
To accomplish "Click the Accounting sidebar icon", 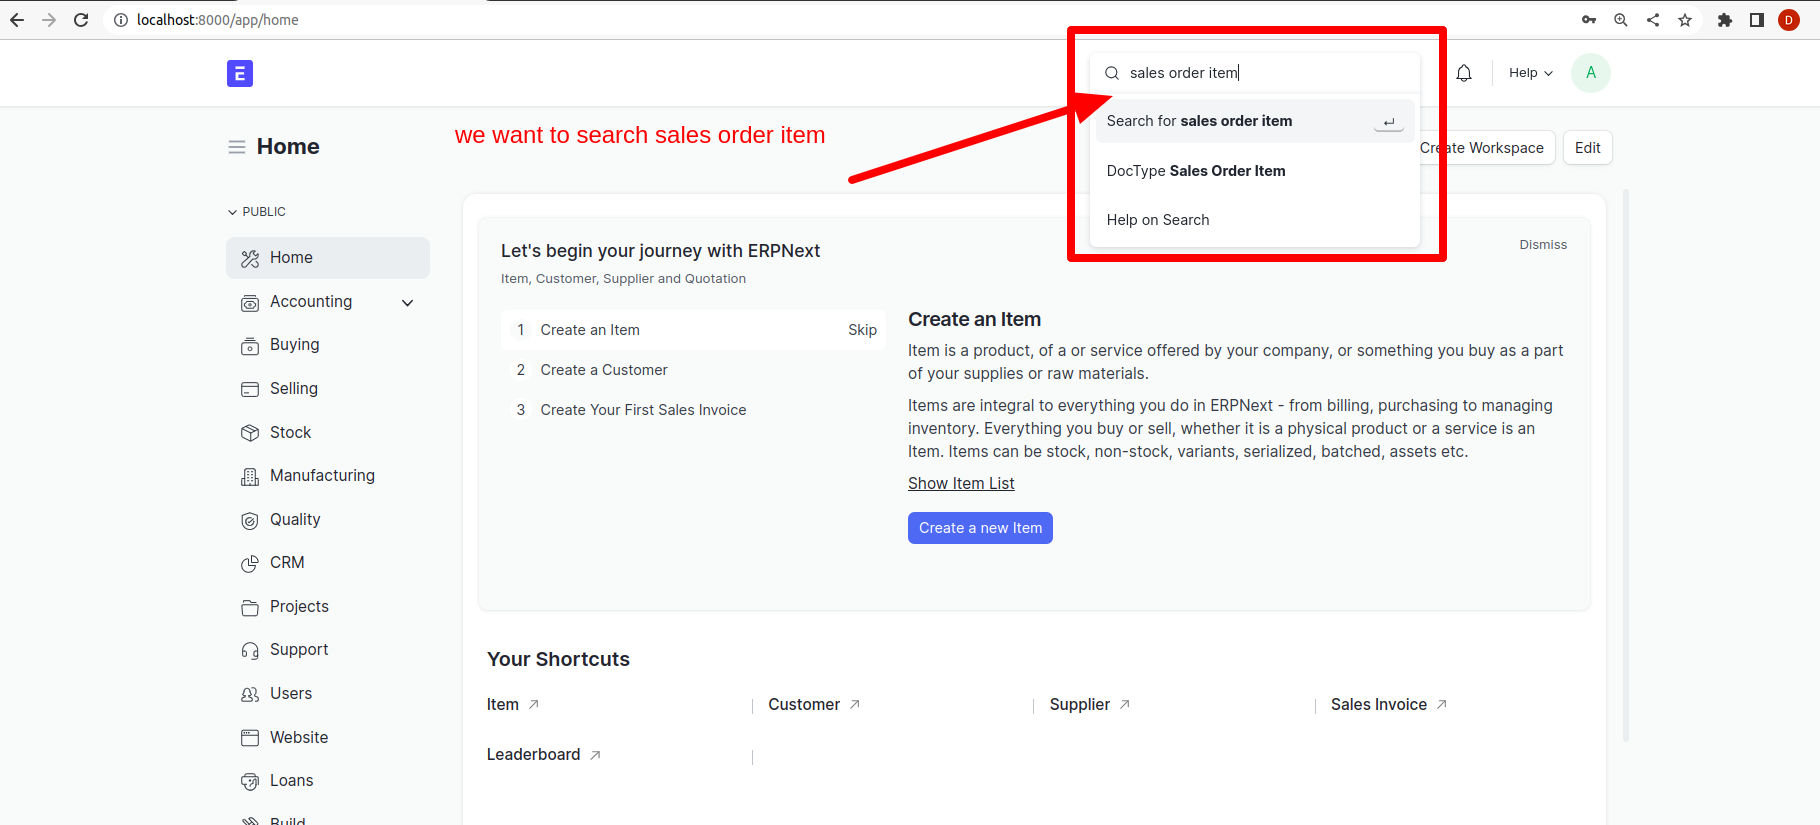I will [250, 302].
